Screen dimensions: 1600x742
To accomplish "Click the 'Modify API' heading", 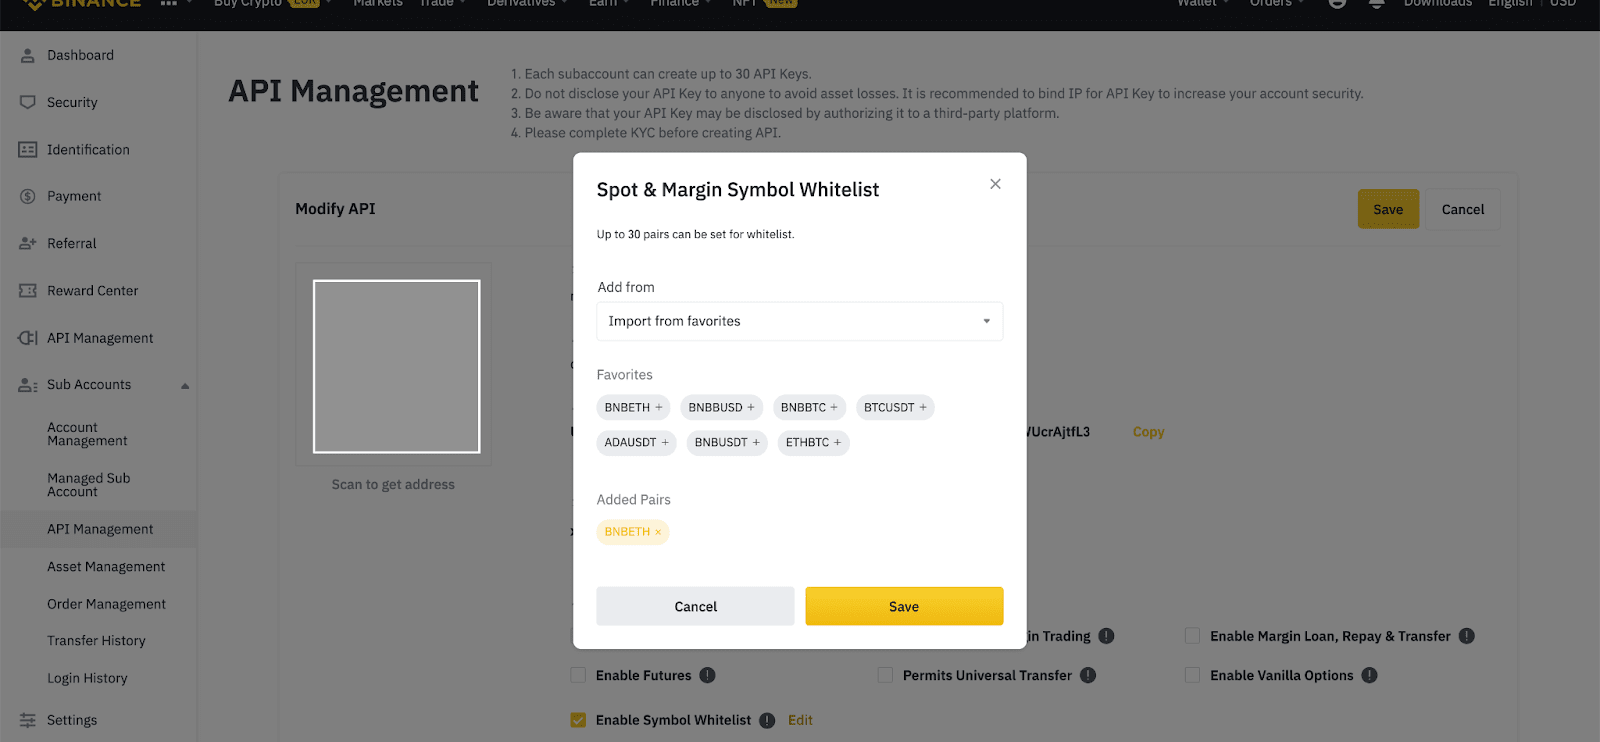I will (x=335, y=209).
